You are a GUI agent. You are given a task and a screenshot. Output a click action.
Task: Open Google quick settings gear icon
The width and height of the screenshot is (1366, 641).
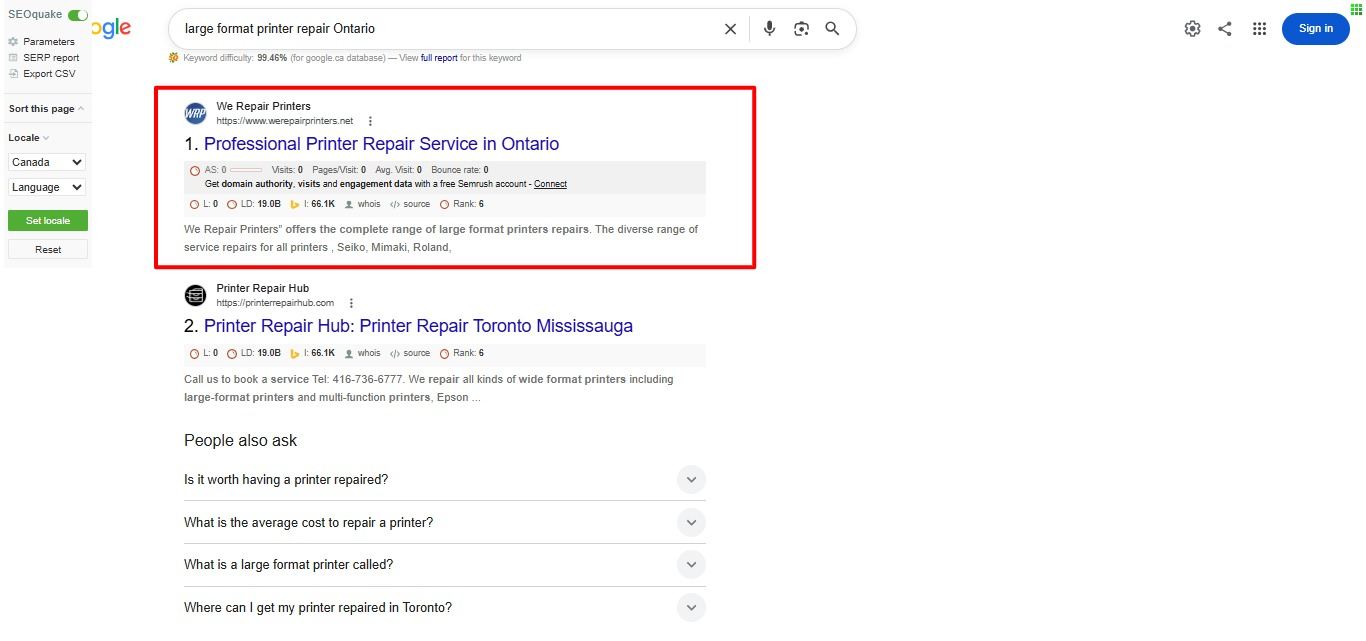point(1192,29)
